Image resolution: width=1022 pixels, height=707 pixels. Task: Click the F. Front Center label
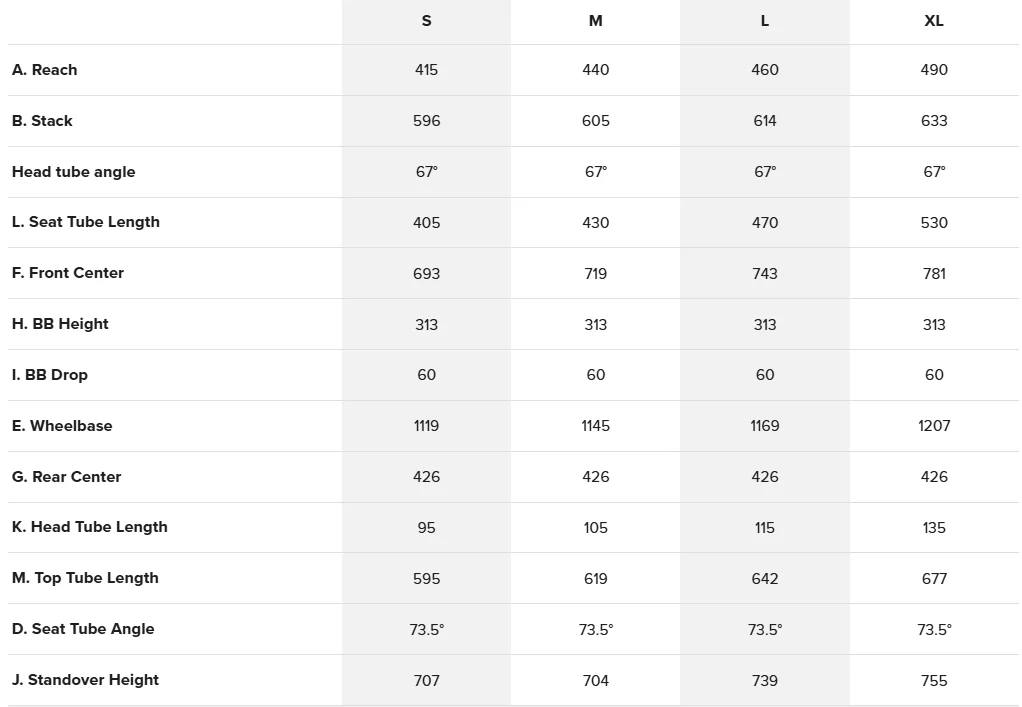click(x=68, y=273)
